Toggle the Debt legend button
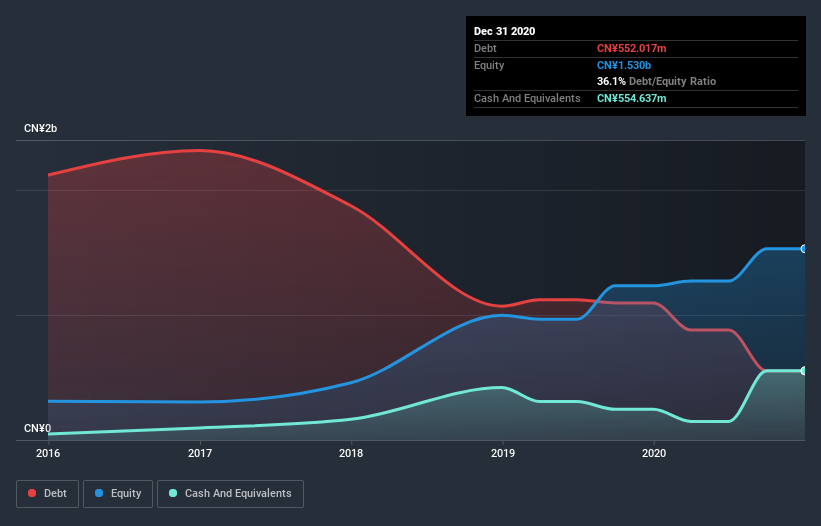The height and width of the screenshot is (526, 821). [x=48, y=494]
